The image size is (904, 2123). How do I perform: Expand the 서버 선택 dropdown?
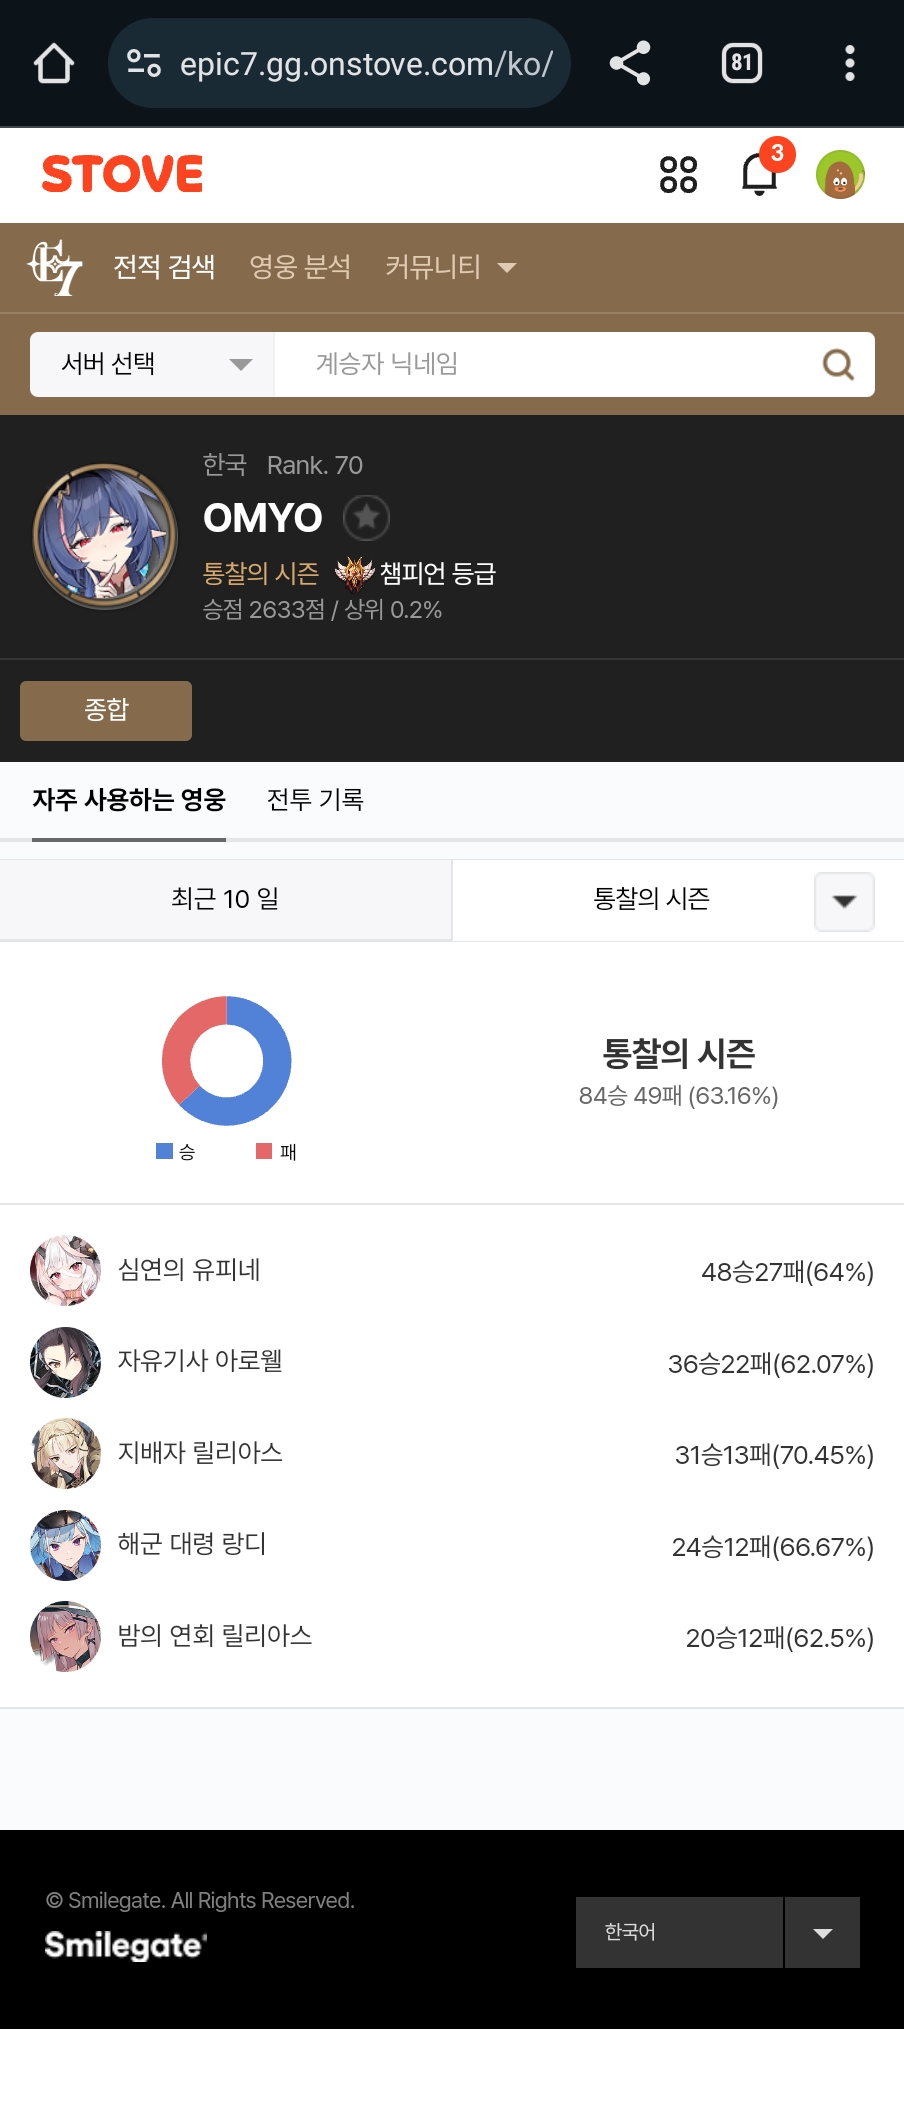(x=152, y=364)
